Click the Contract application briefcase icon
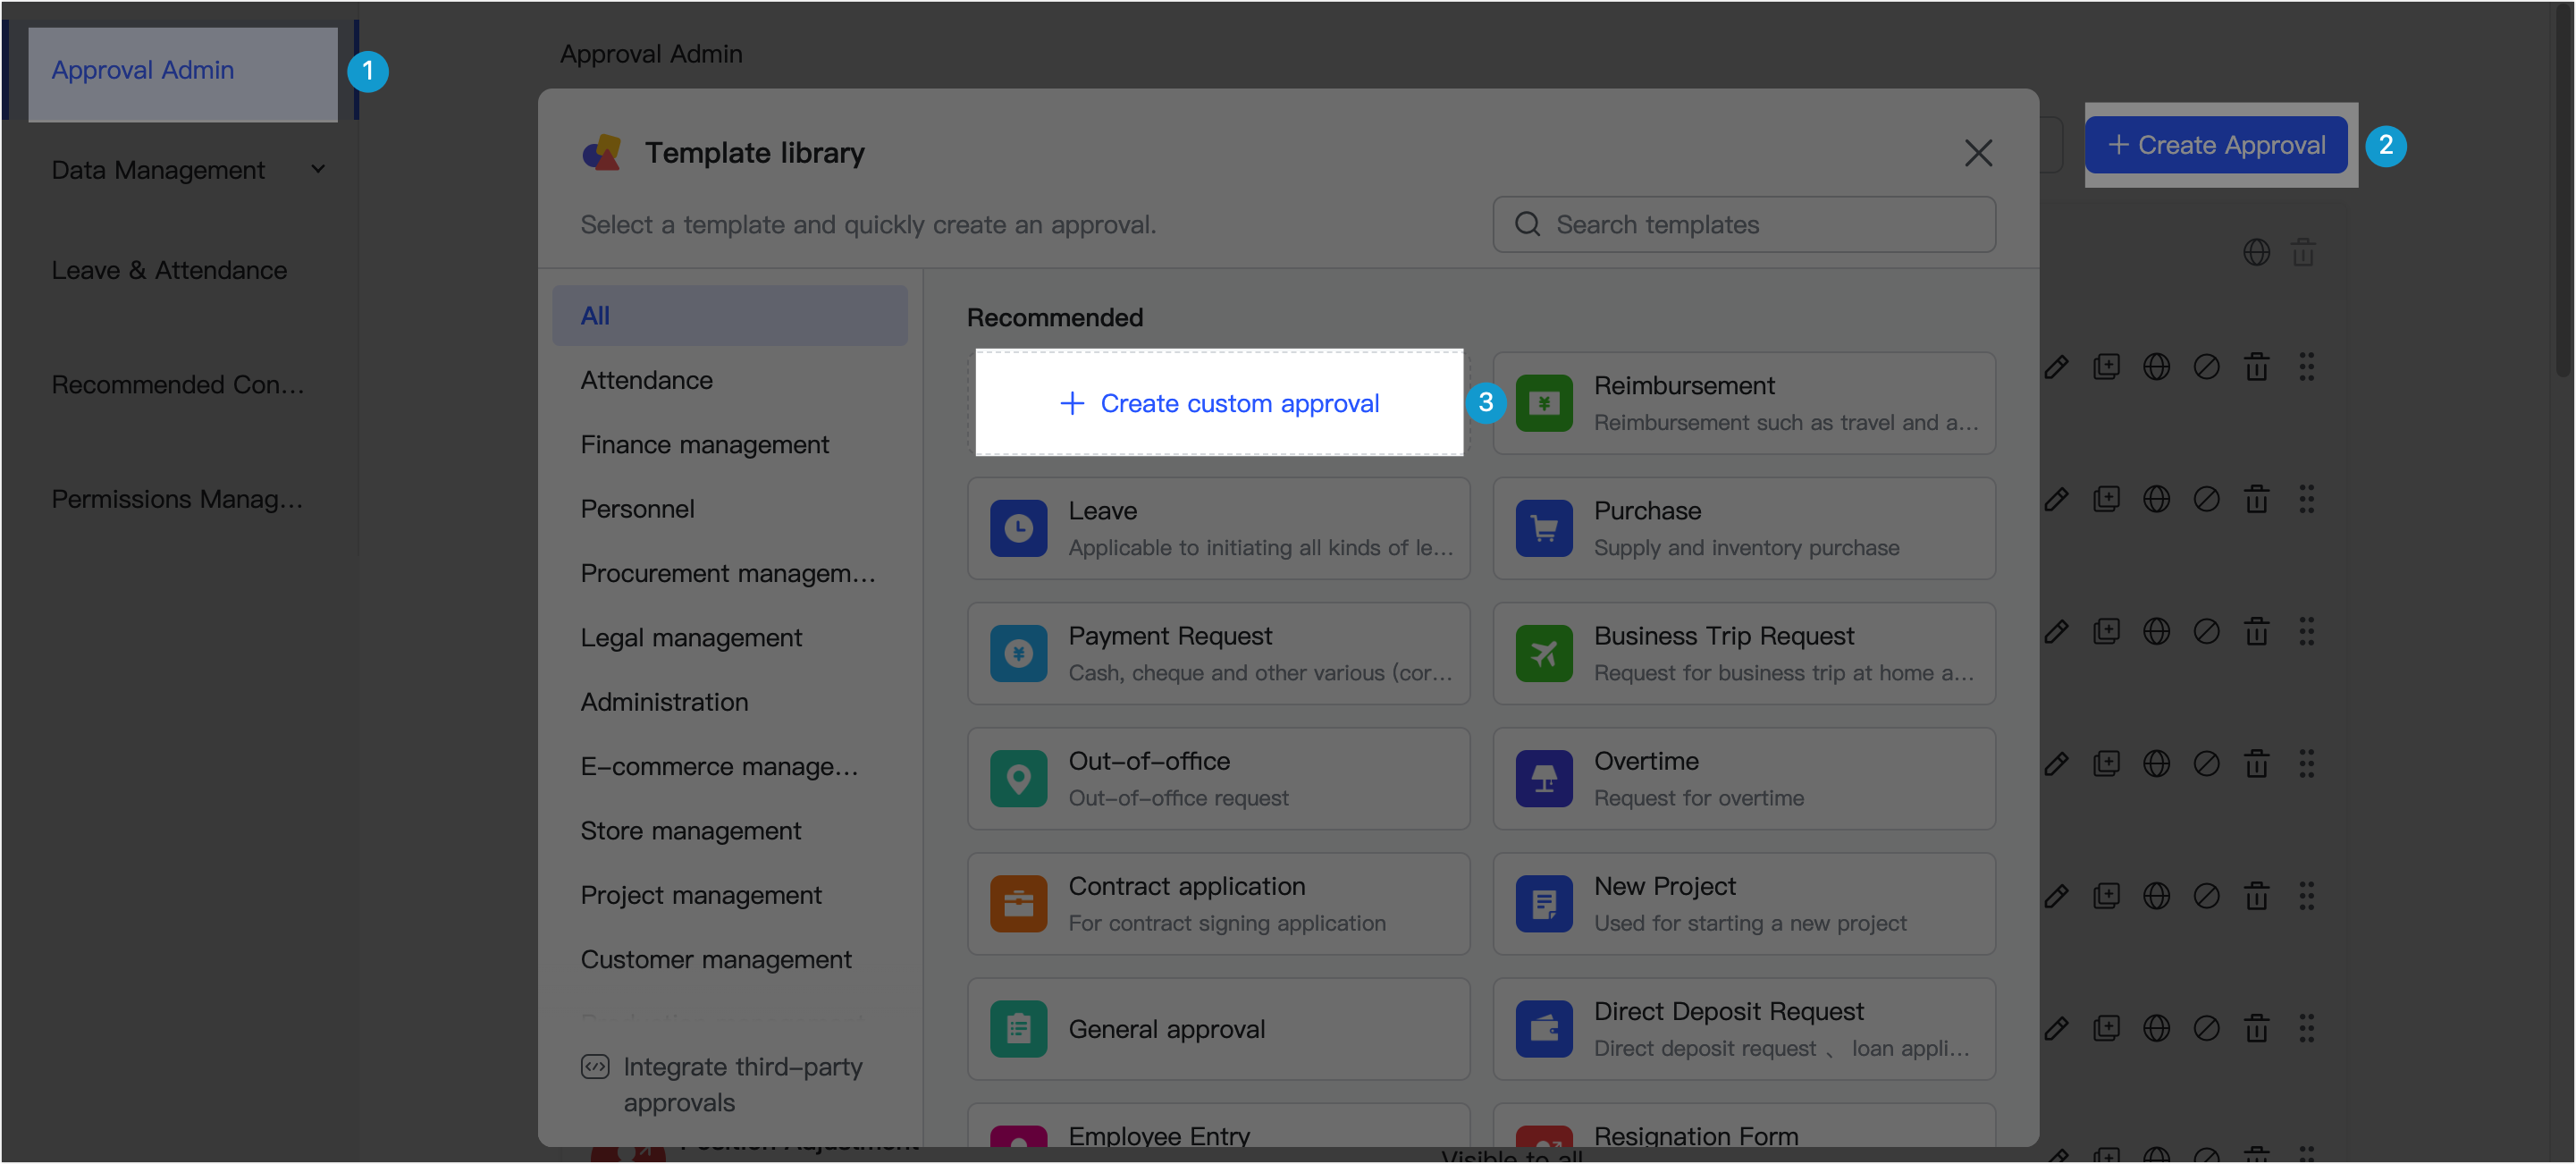Viewport: 2576px width, 1164px height. pos(1018,903)
